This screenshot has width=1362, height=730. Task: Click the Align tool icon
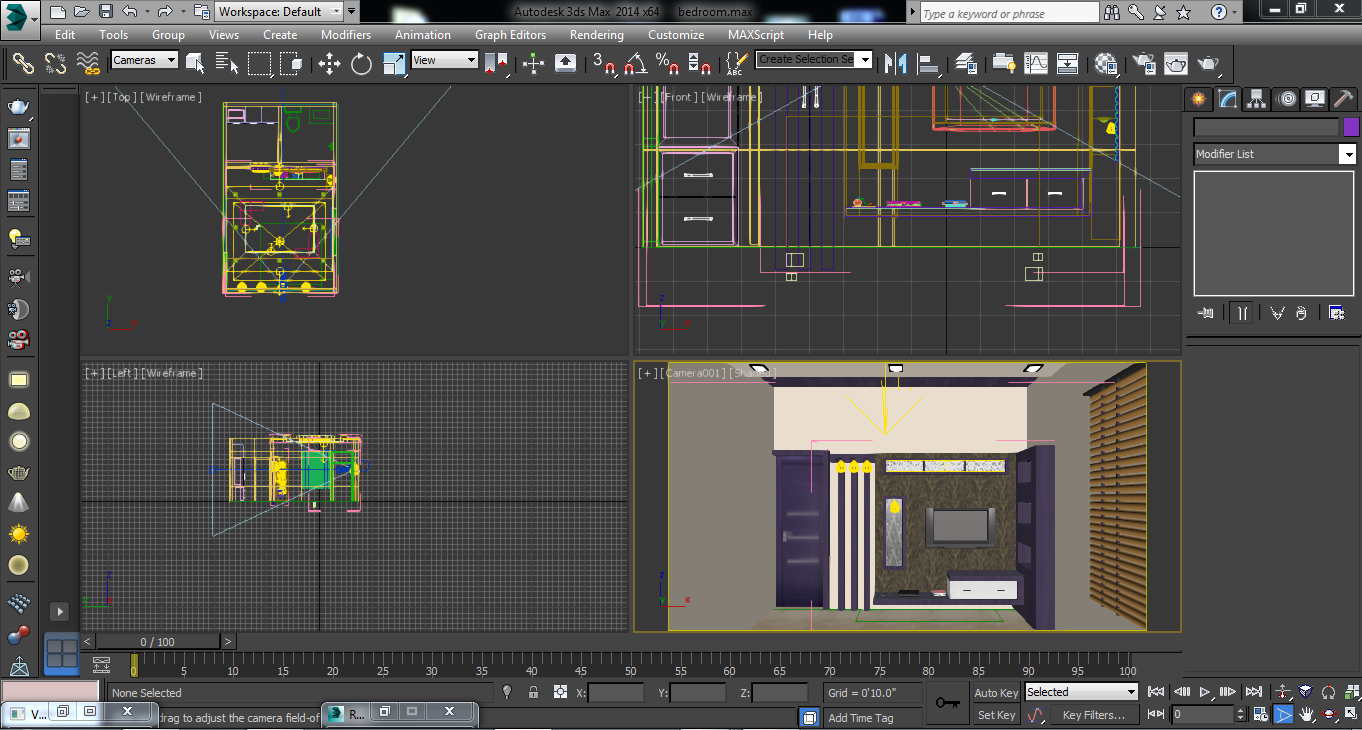pos(929,64)
